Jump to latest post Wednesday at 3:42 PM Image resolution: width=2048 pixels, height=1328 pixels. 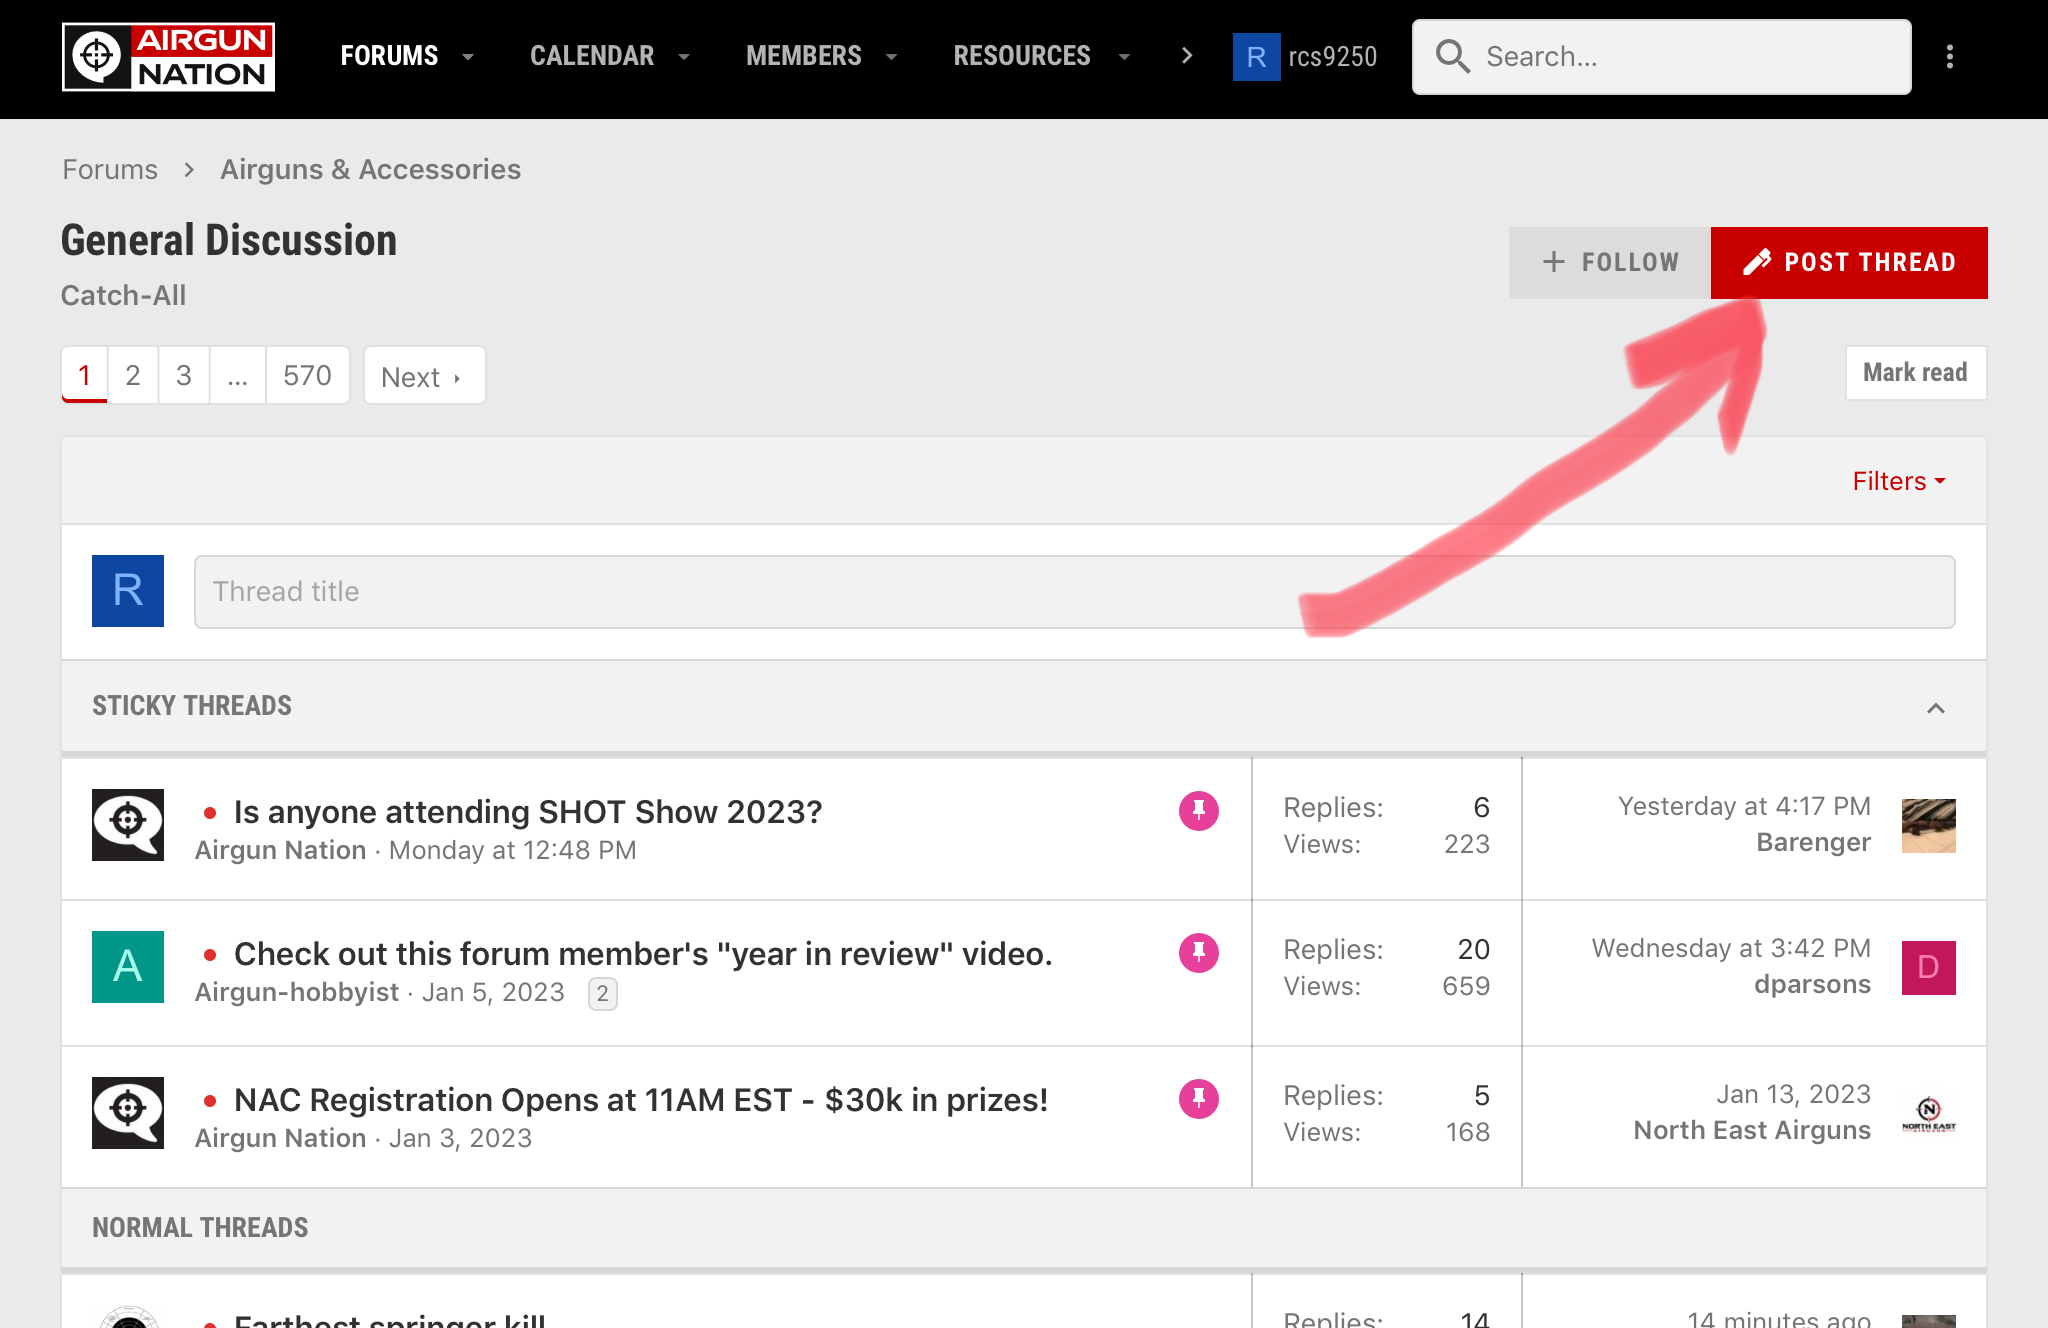pos(1731,948)
